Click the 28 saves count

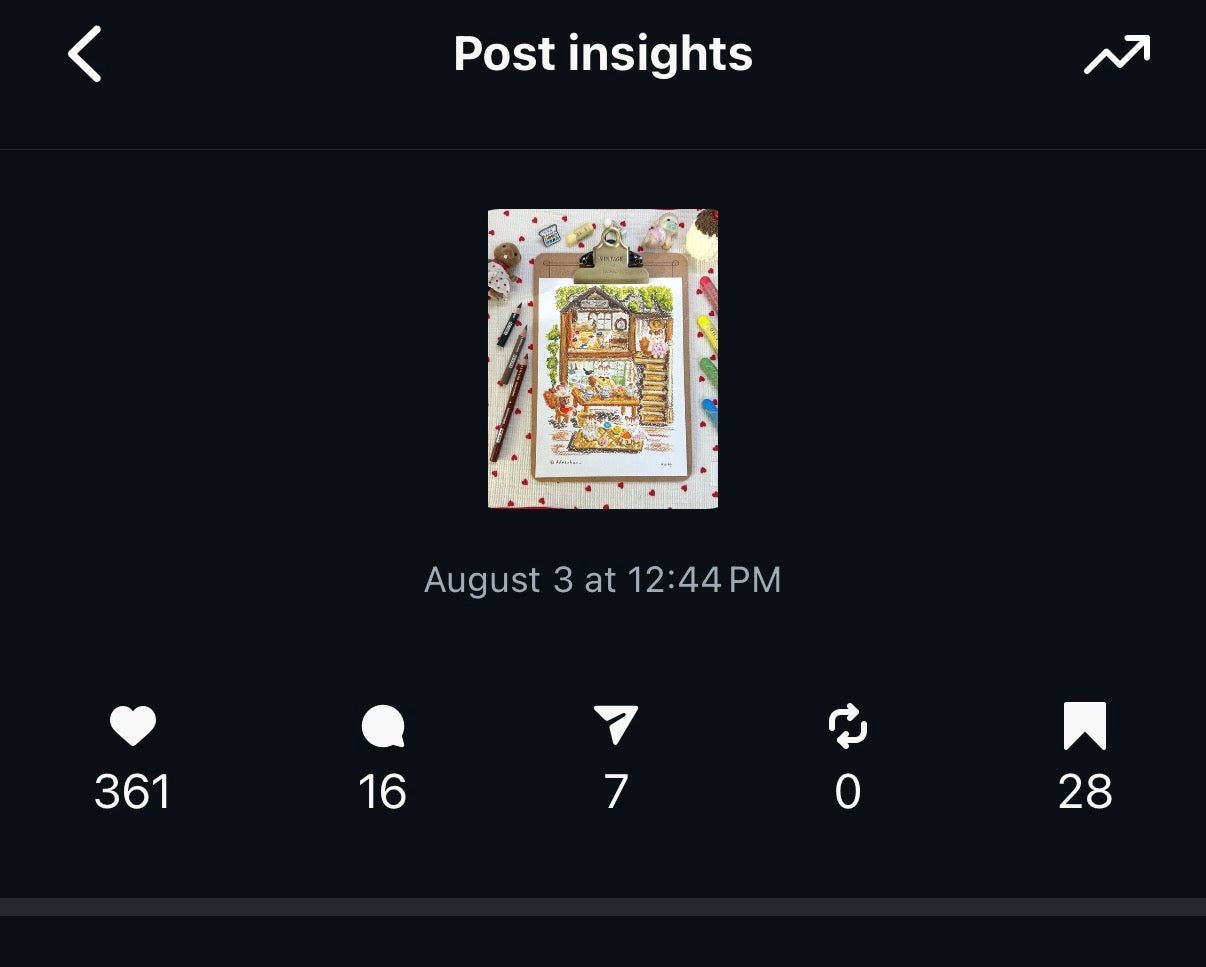click(1085, 792)
